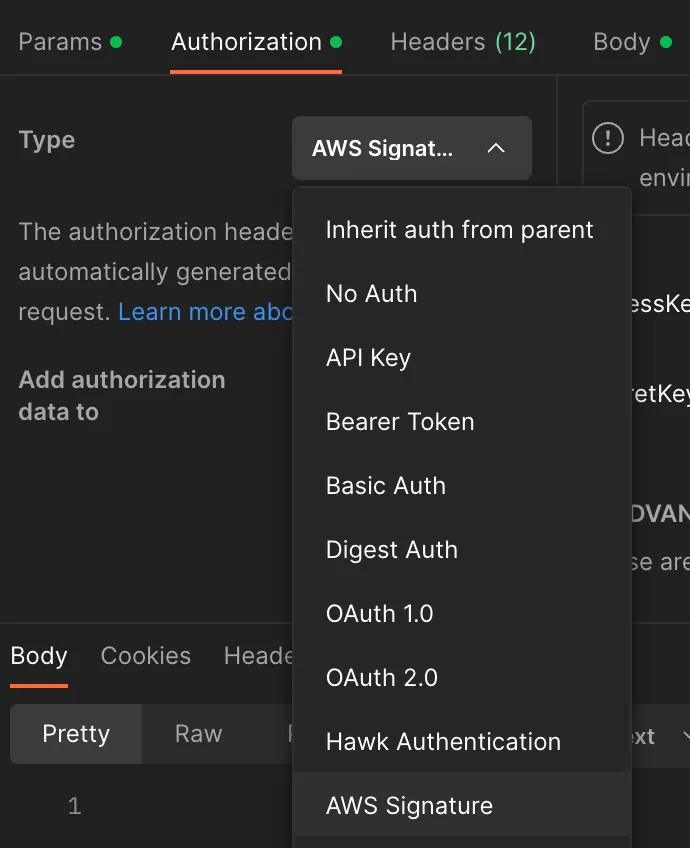
Task: Switch to the Headers (12) tab
Action: point(463,42)
